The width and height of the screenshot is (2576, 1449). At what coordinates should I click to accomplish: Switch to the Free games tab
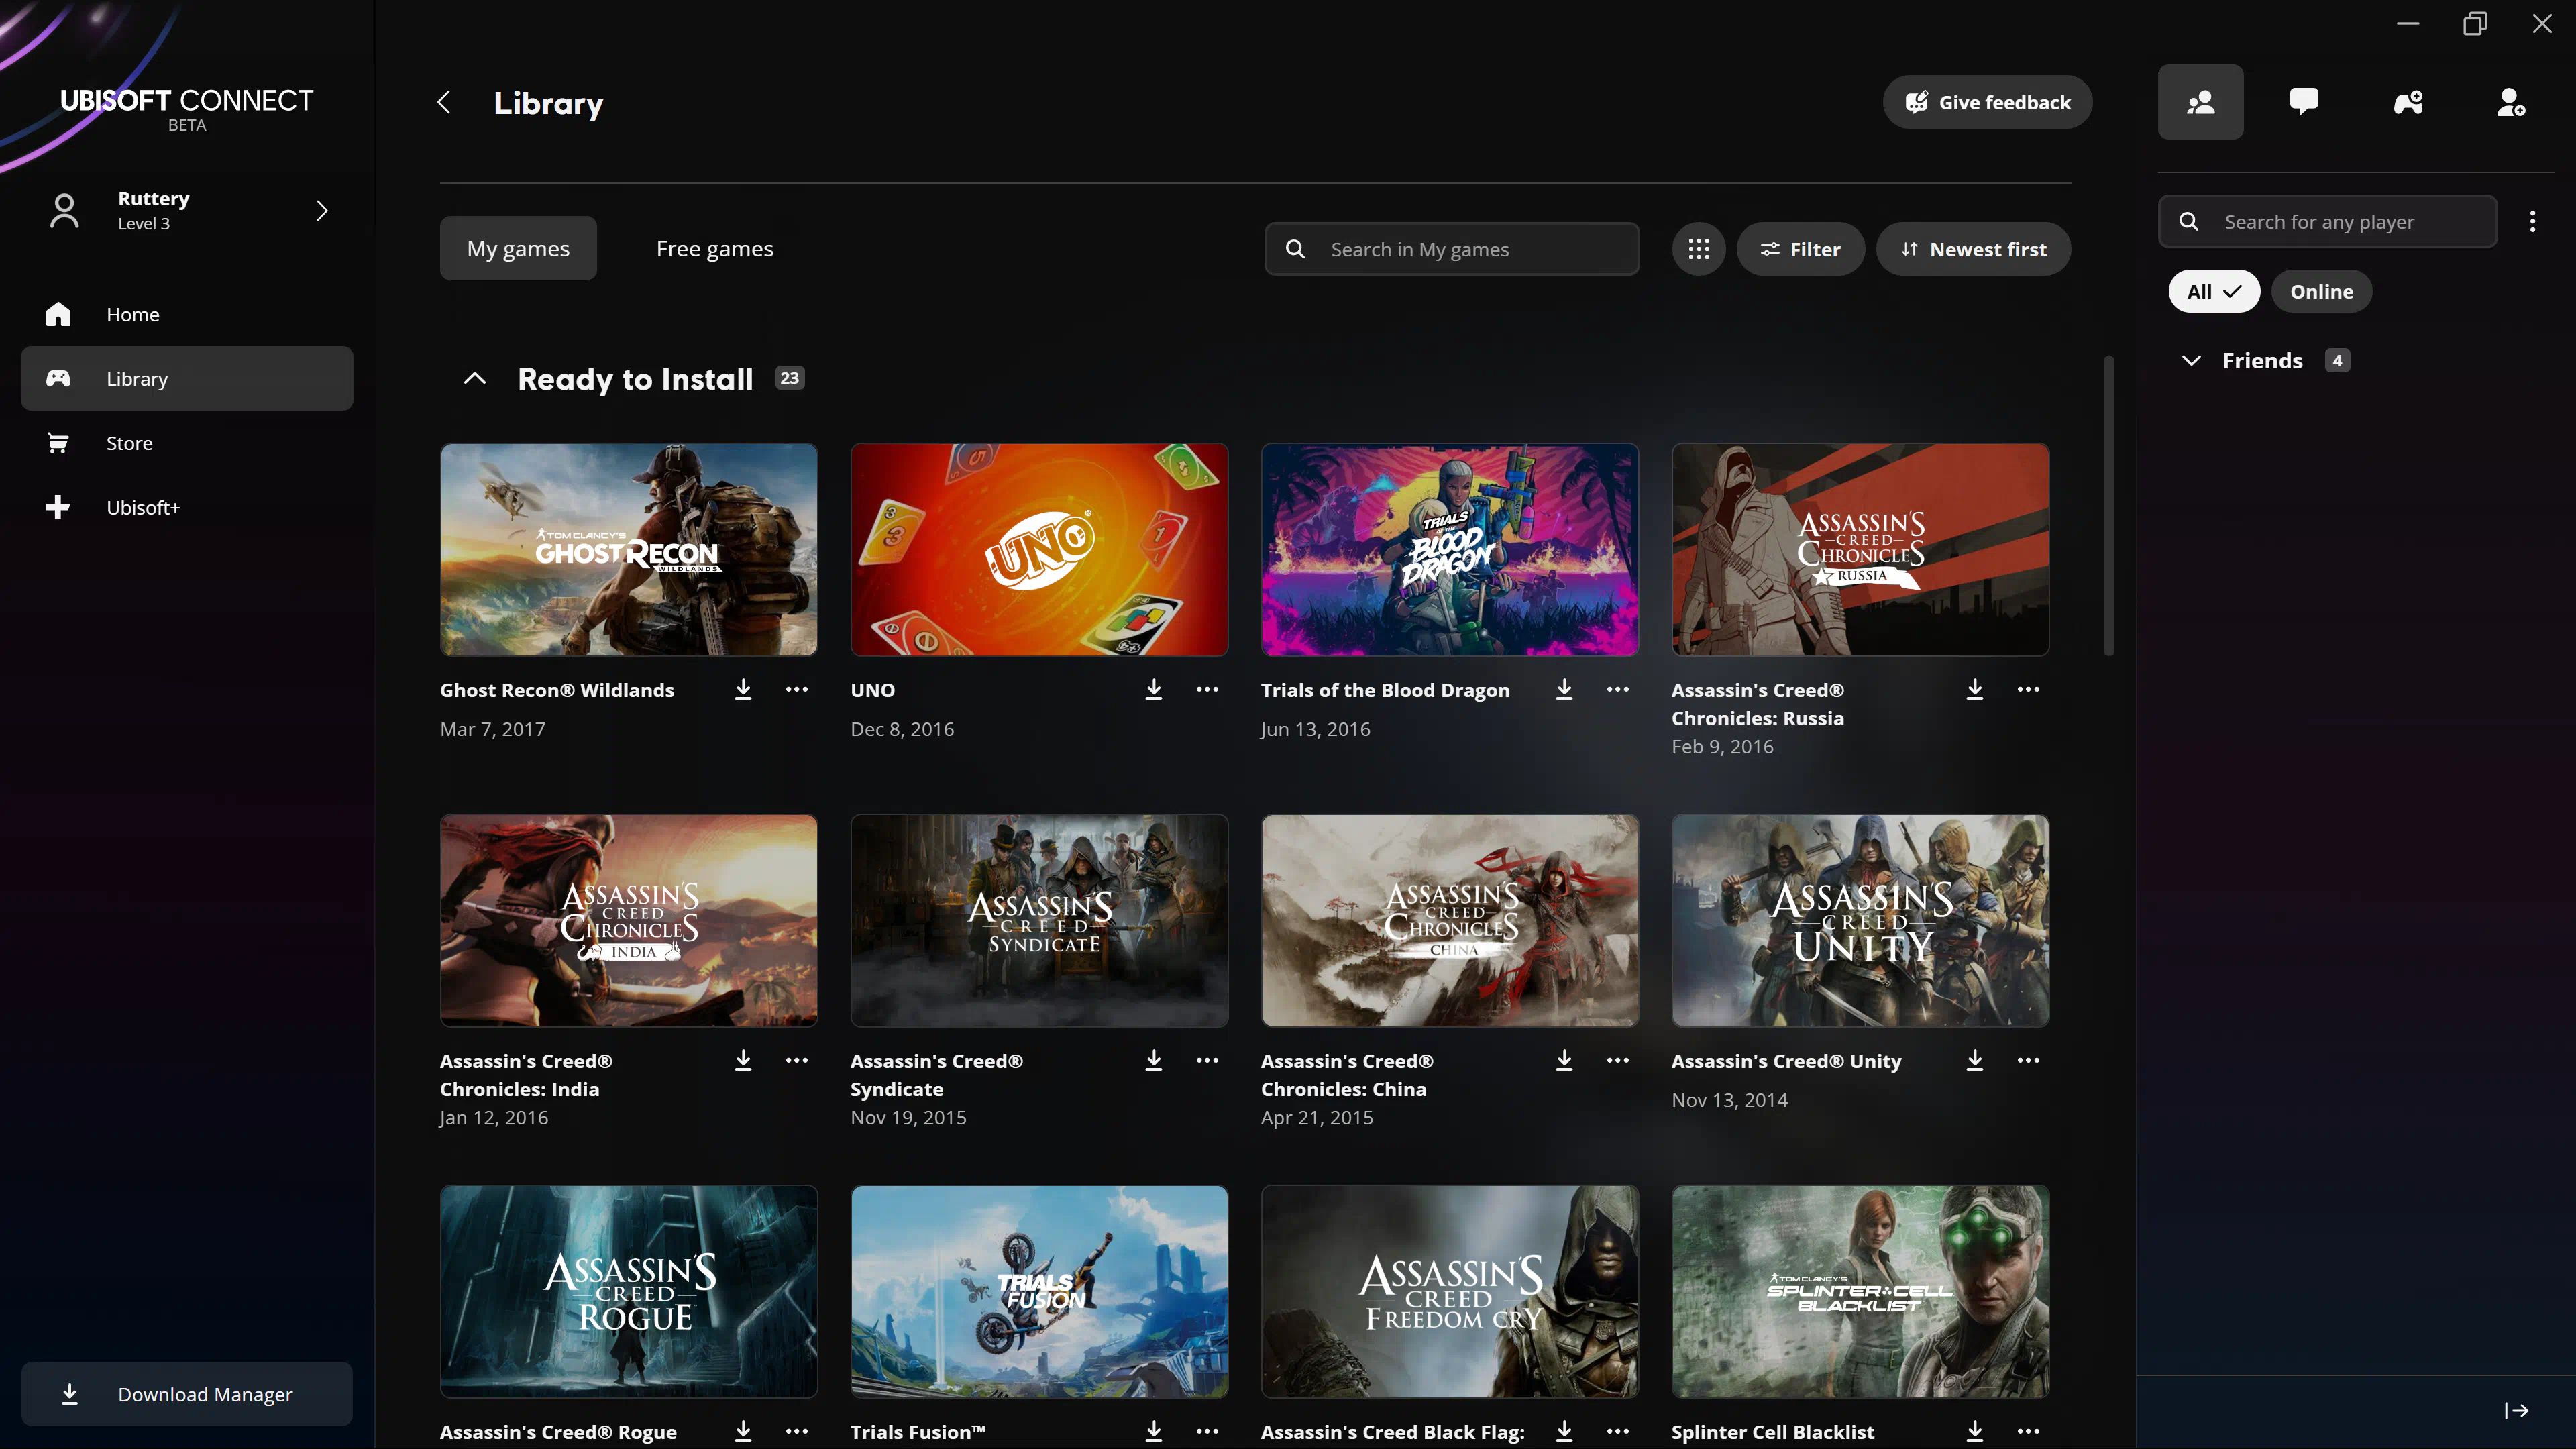click(x=714, y=249)
